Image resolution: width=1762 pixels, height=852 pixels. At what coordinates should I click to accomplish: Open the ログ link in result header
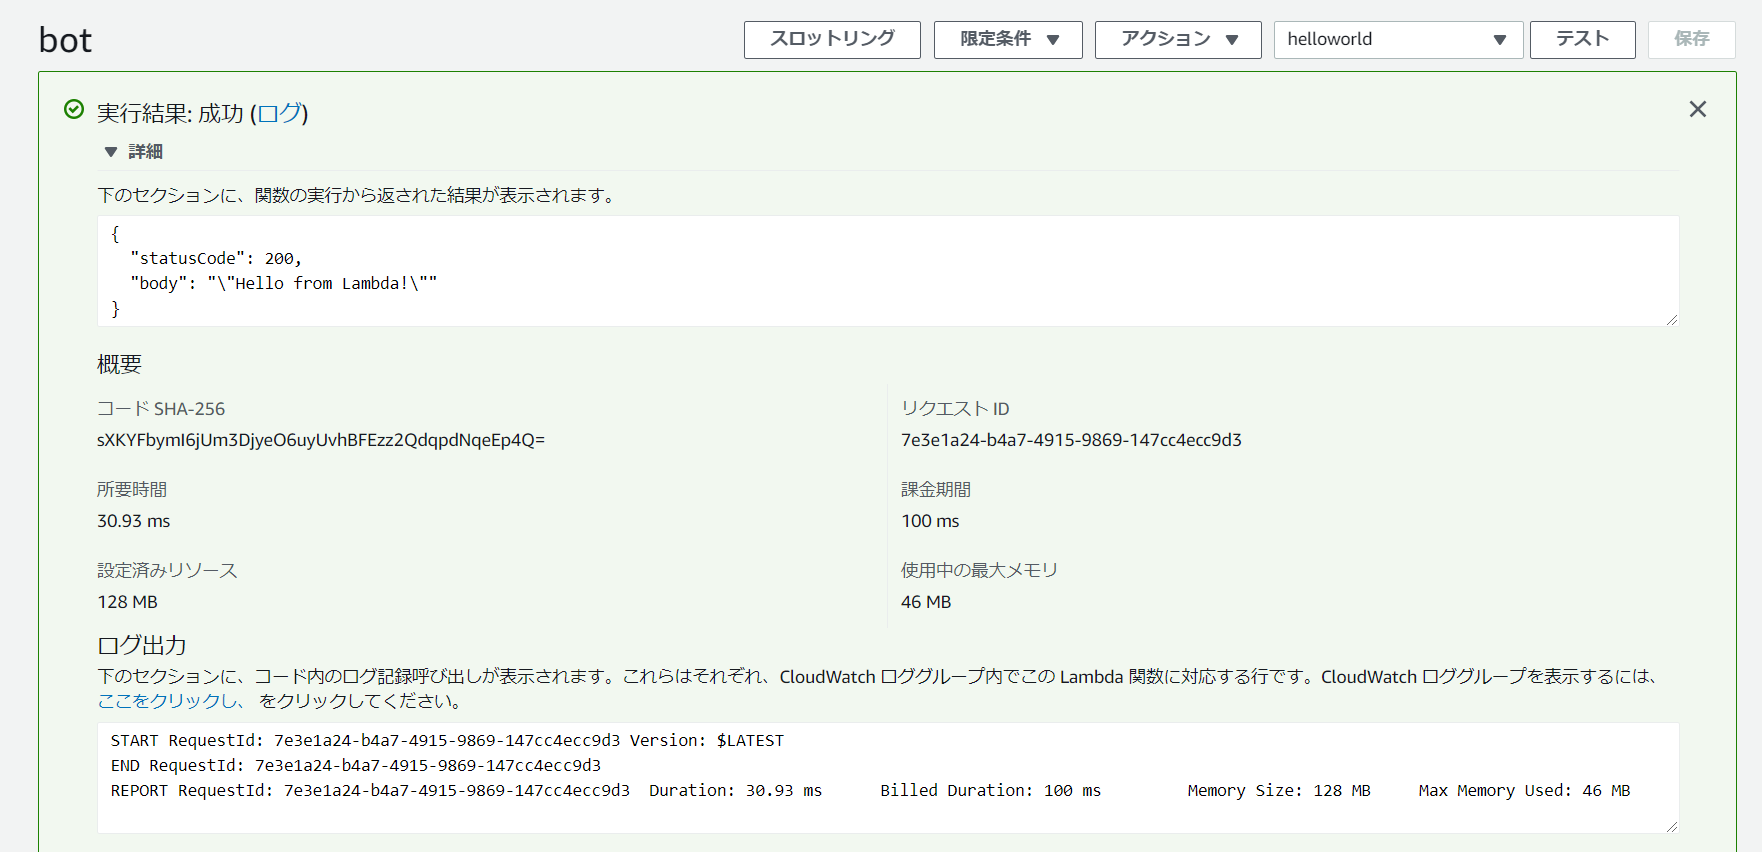pos(279,113)
